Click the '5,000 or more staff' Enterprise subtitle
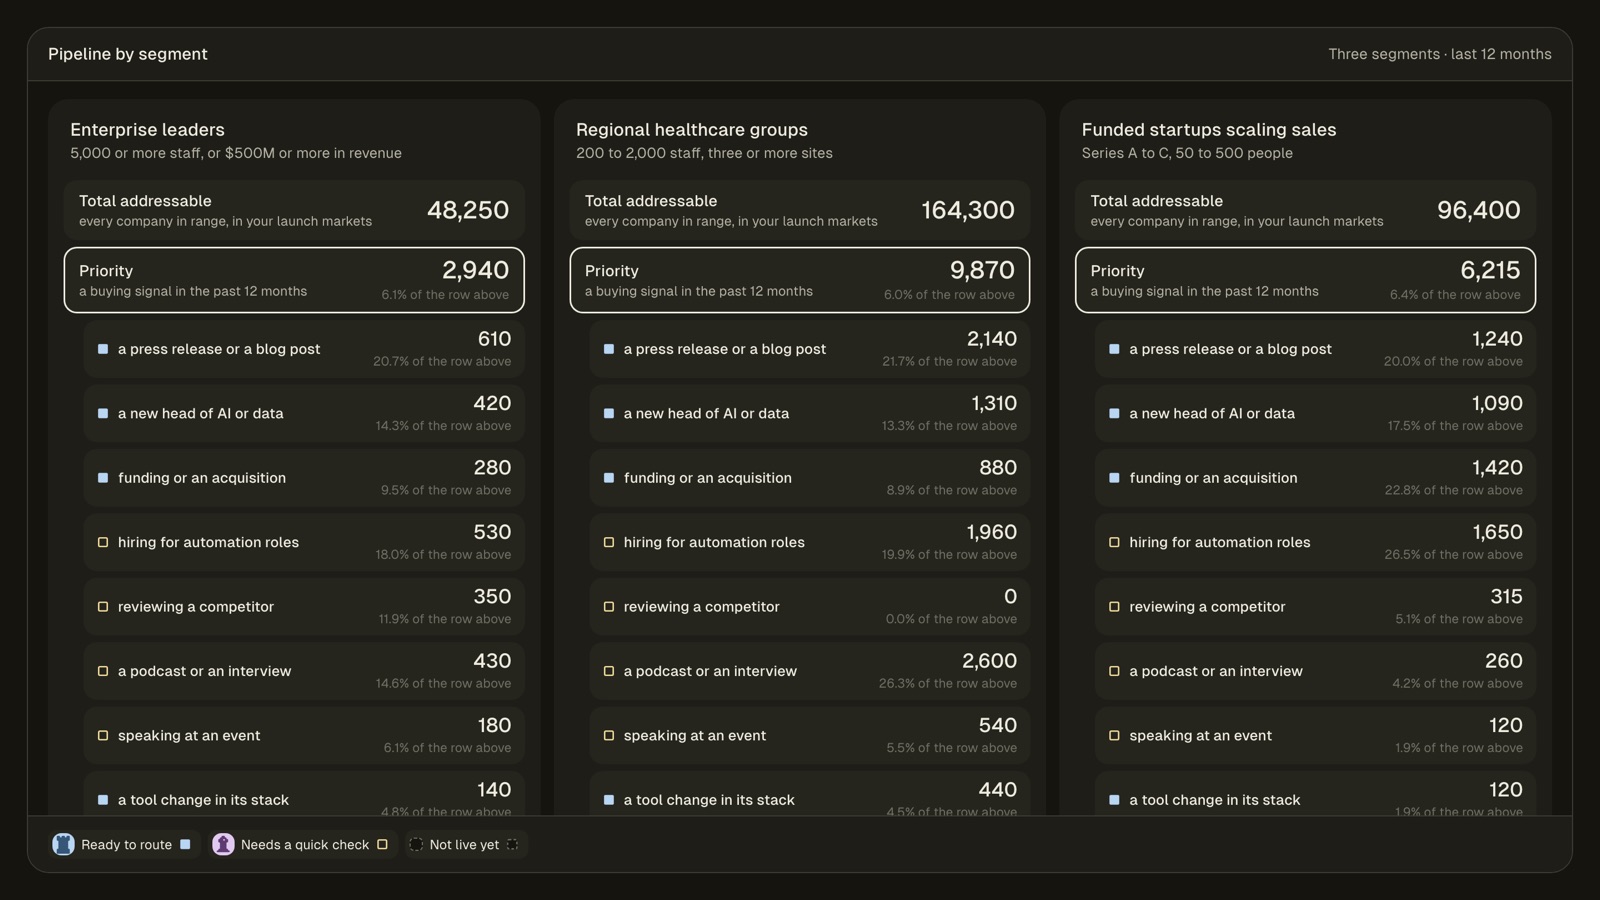 [x=236, y=153]
